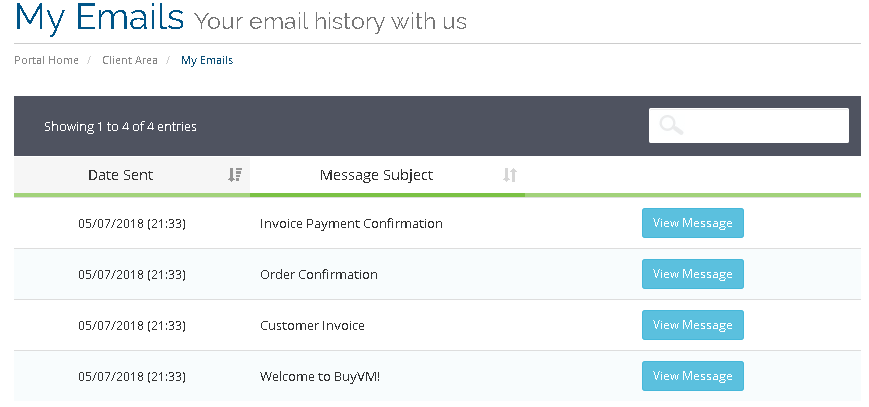Screen dimensions: 869x407
Task: Click the 'Showing 1 to 4' entries text
Action: [x=120, y=127]
